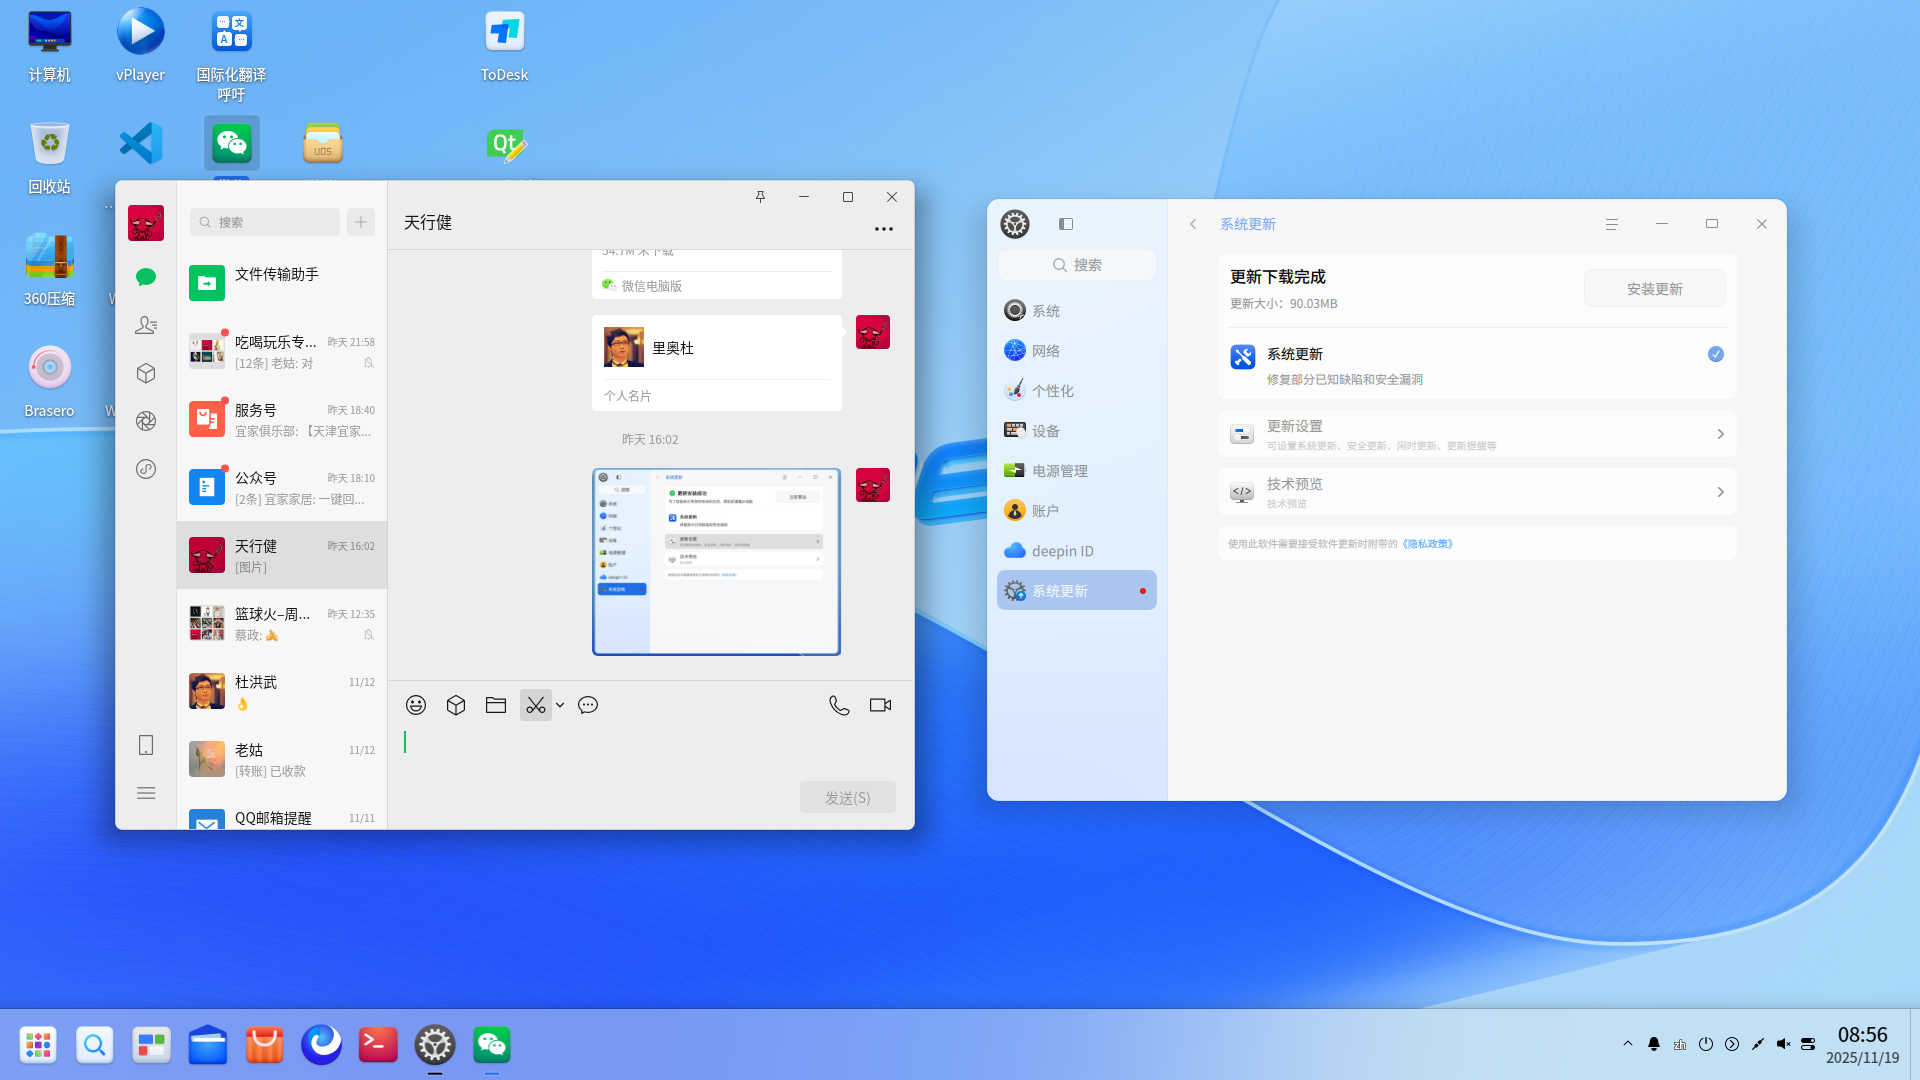Open the WeChat contacts sidebar icon
Image resolution: width=1920 pixels, height=1080 pixels.
tap(146, 325)
